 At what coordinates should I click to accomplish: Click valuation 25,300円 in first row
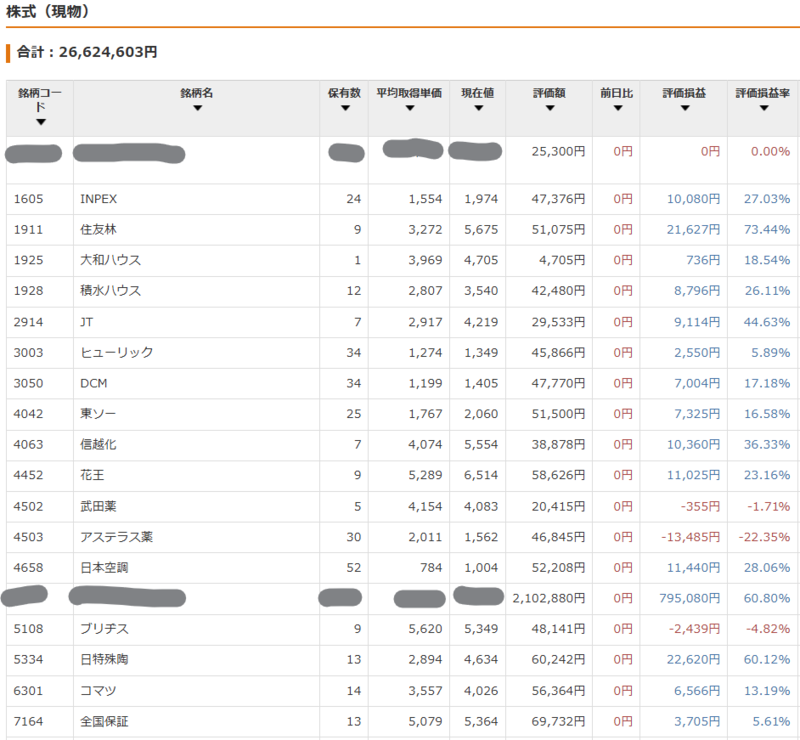558,152
